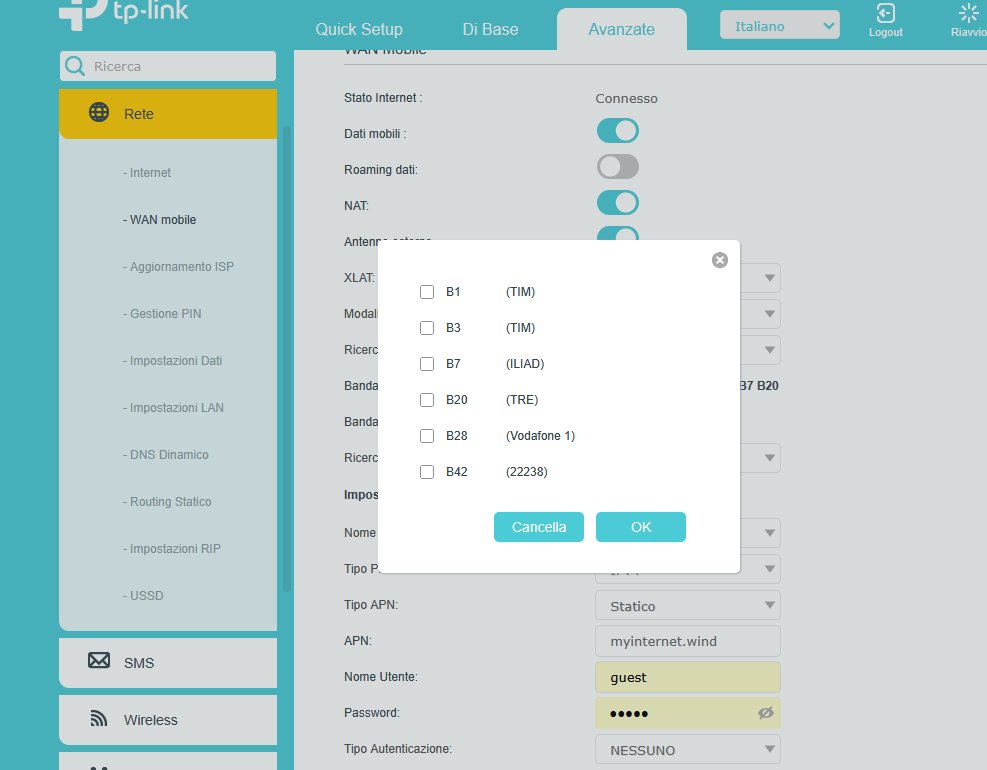Toggle the Dati mobili switch
The height and width of the screenshot is (770, 987).
click(617, 131)
